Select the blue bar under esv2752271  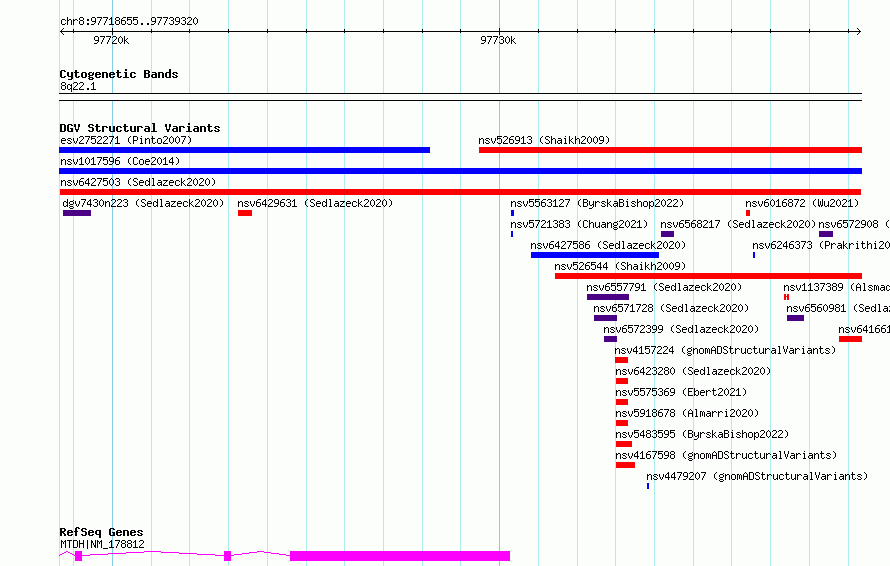tap(245, 150)
